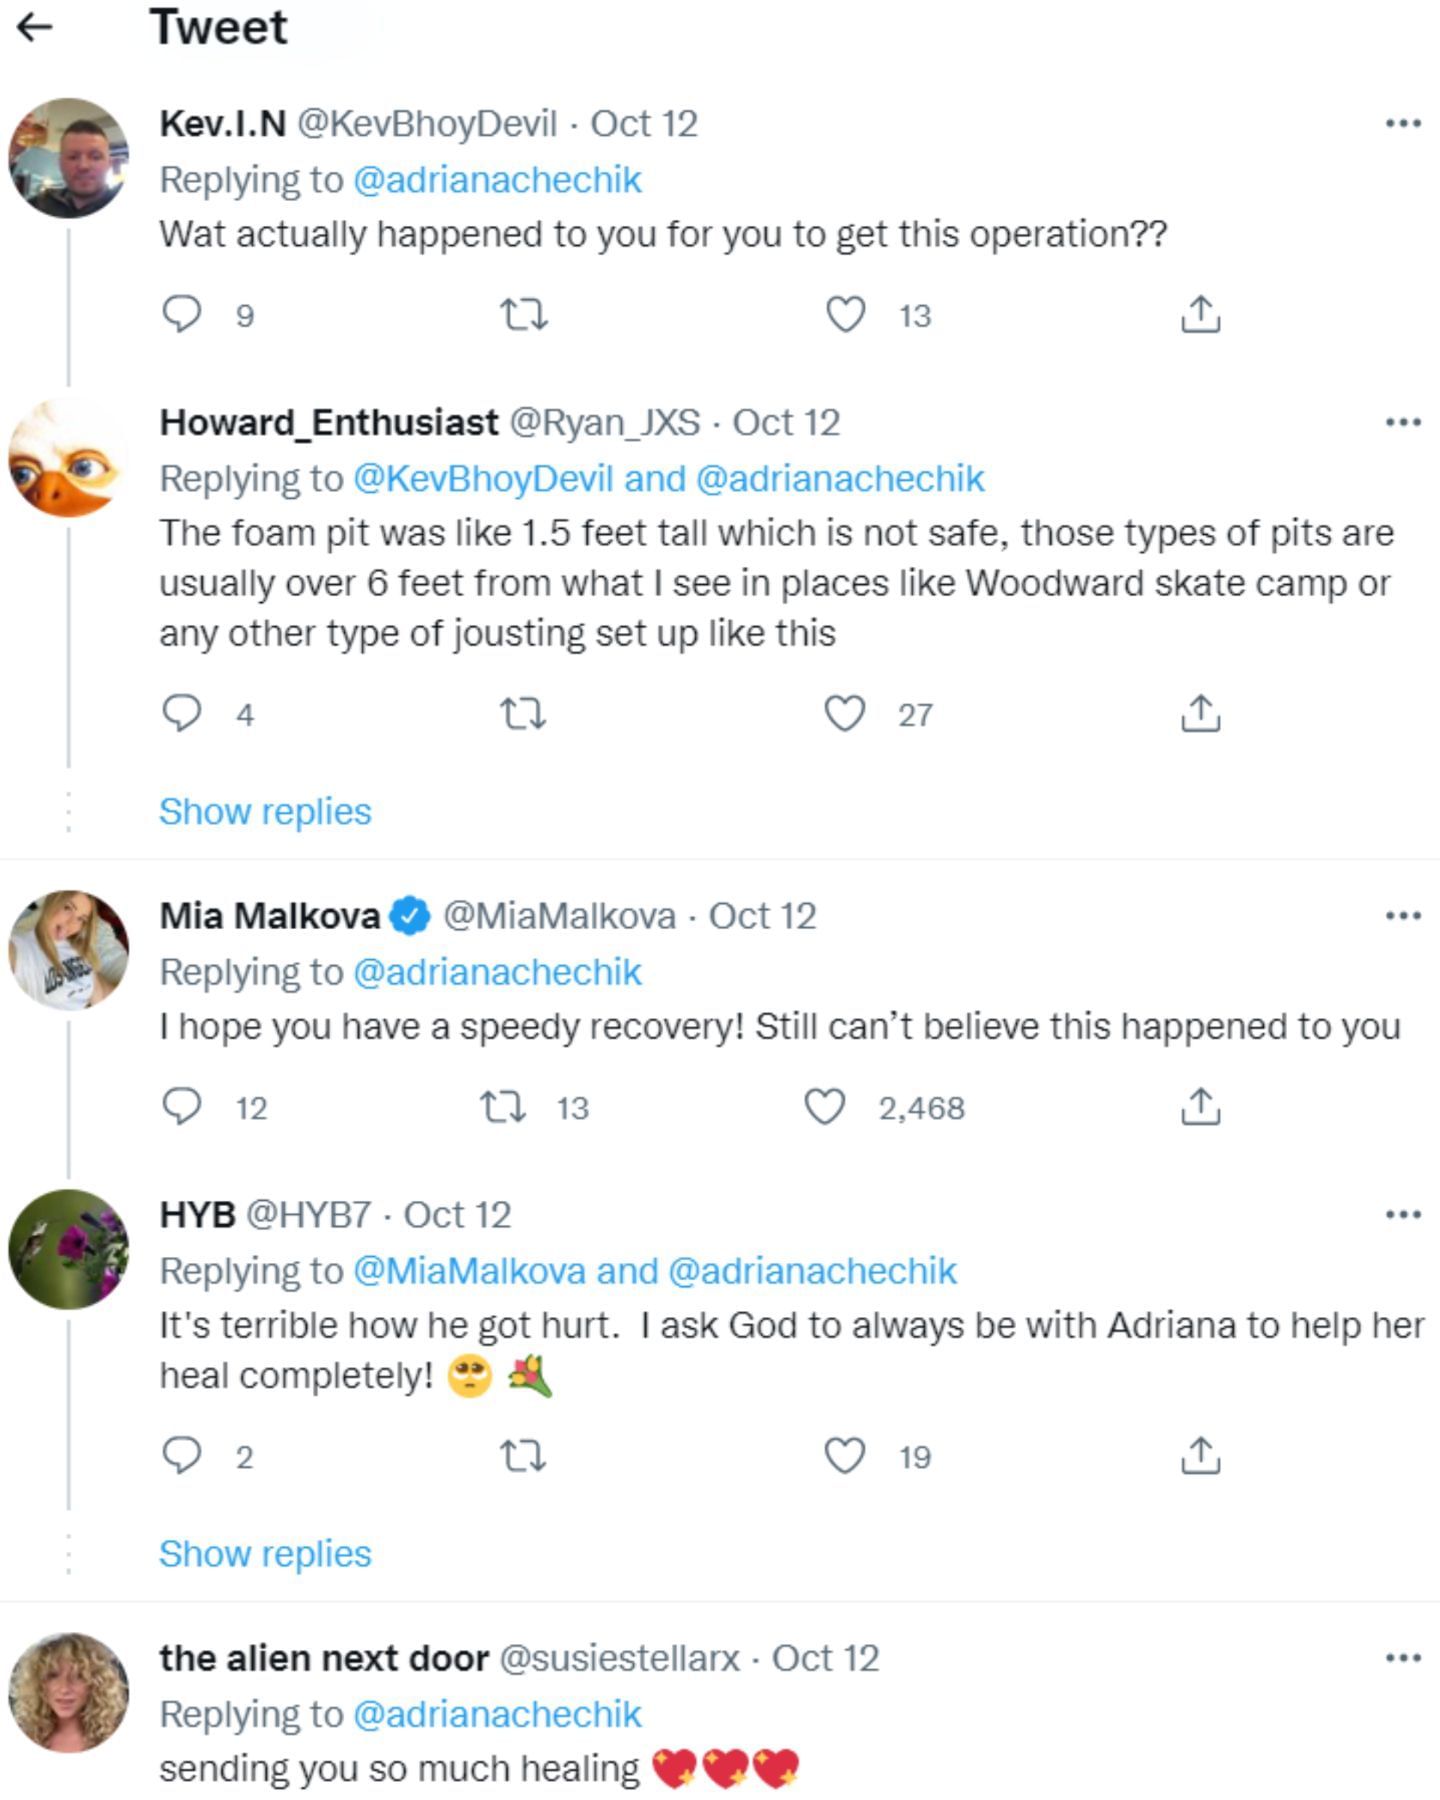This screenshot has width=1440, height=1800.
Task: Open more options on Kev.I.N's tweet
Action: coord(1403,124)
